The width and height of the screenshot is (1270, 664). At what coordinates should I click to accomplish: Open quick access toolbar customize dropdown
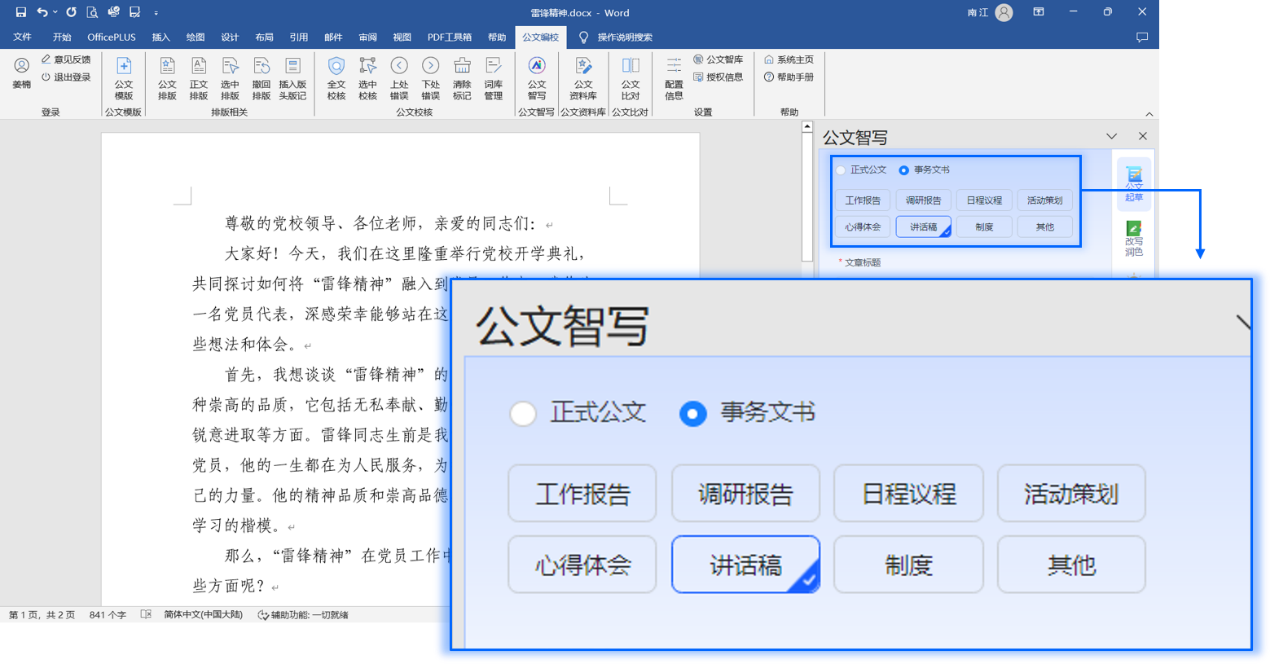(x=157, y=13)
